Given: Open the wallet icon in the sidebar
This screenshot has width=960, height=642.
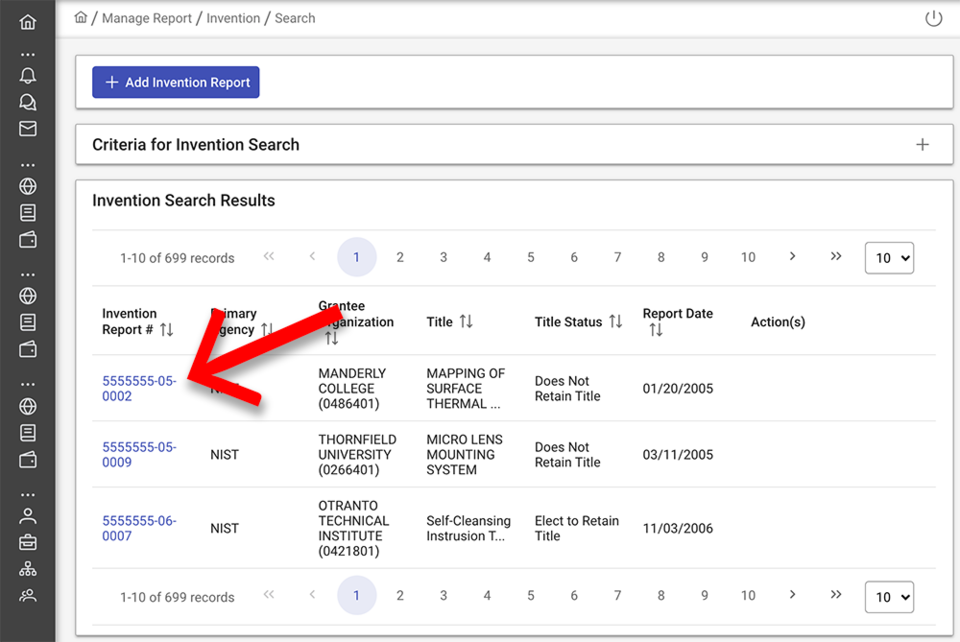Looking at the screenshot, I should pos(27,240).
